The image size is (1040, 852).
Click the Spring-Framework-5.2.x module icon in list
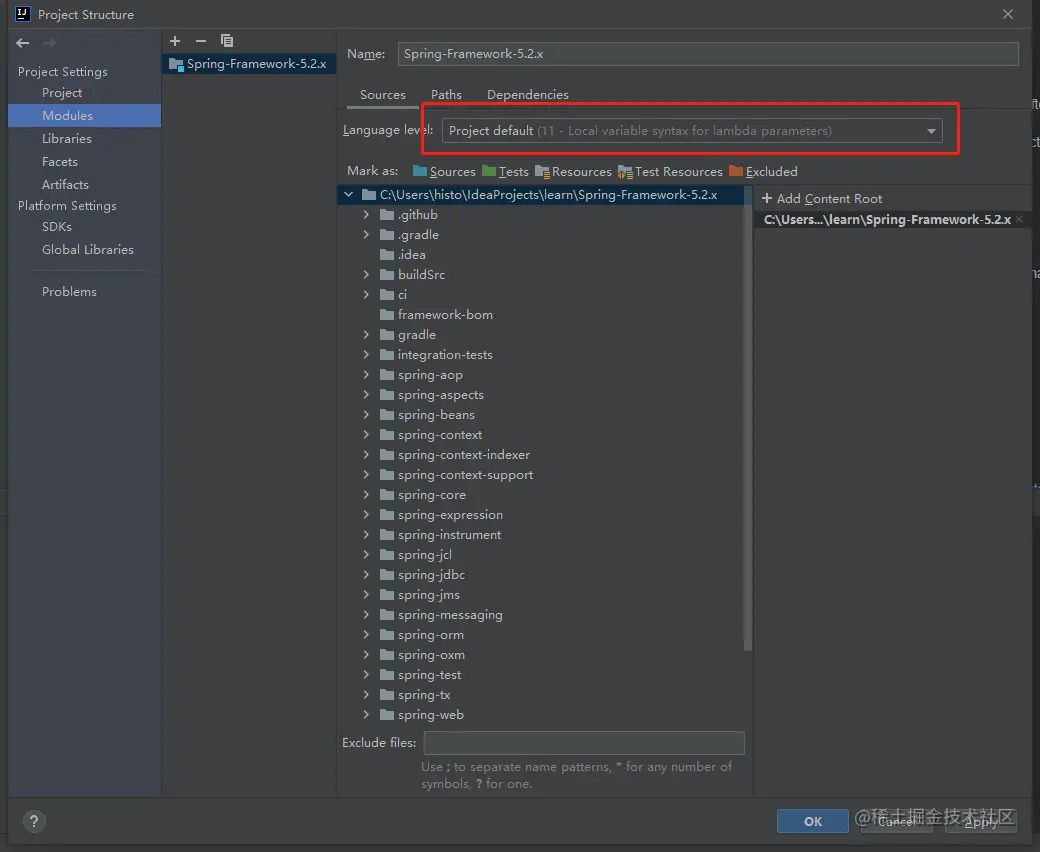coord(176,64)
